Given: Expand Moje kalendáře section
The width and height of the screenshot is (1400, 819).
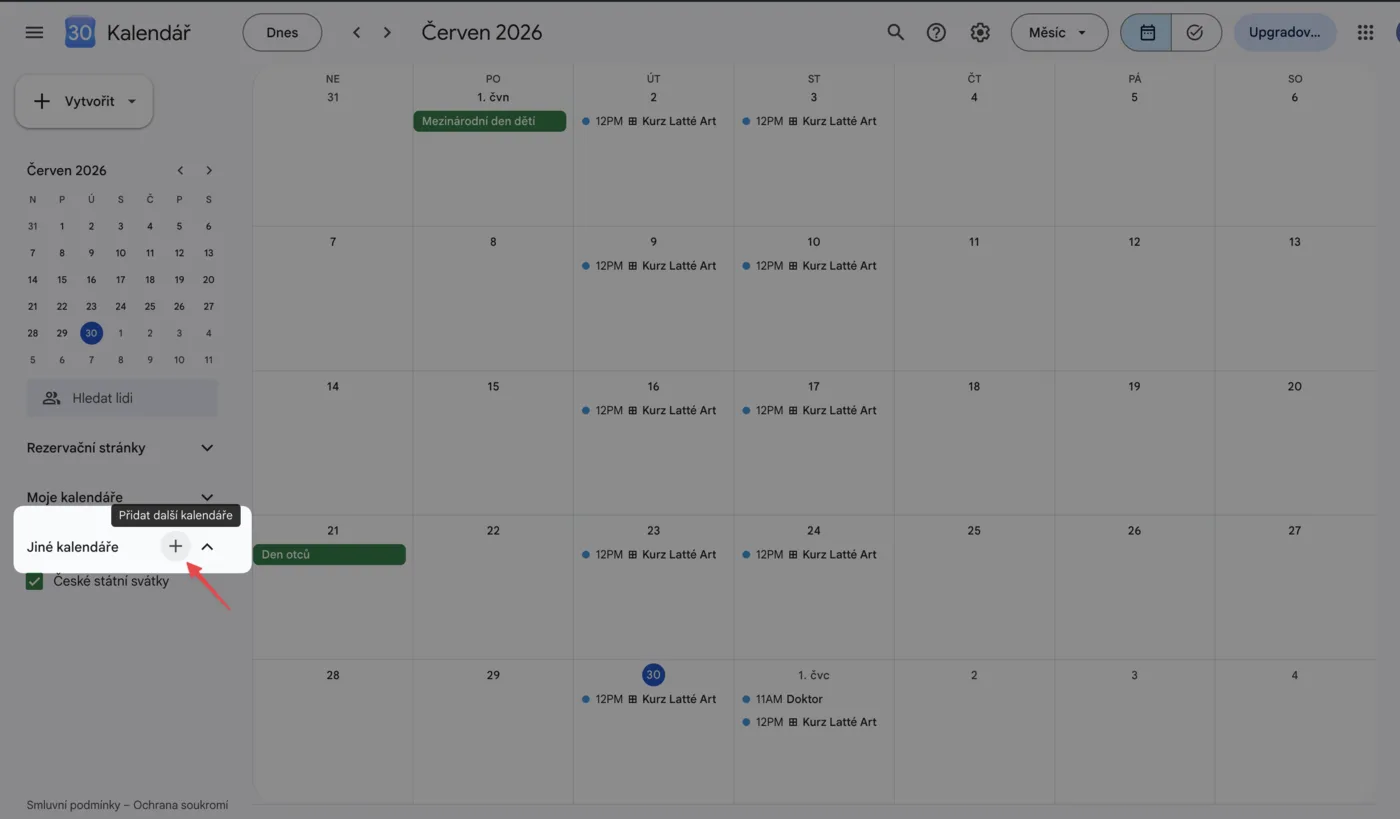Looking at the screenshot, I should point(207,497).
